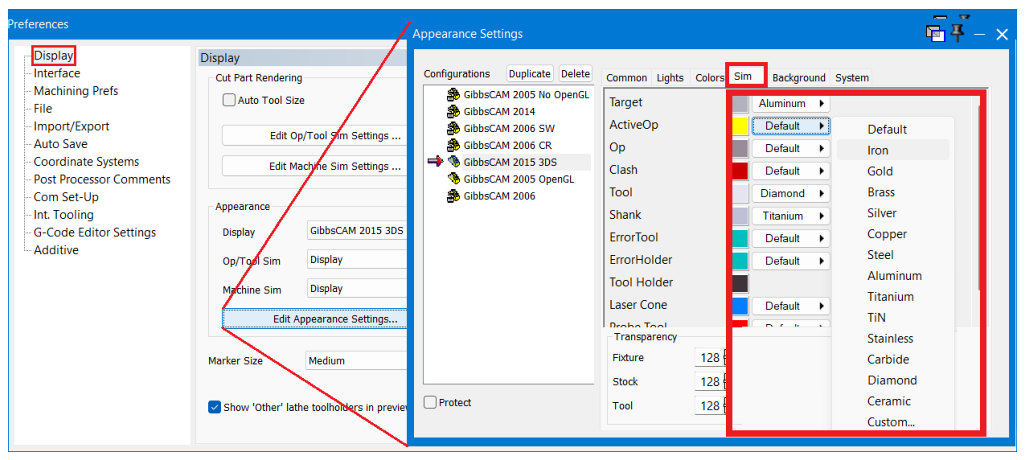Choose Stainless from the material menu
1025x460 pixels.
point(893,338)
